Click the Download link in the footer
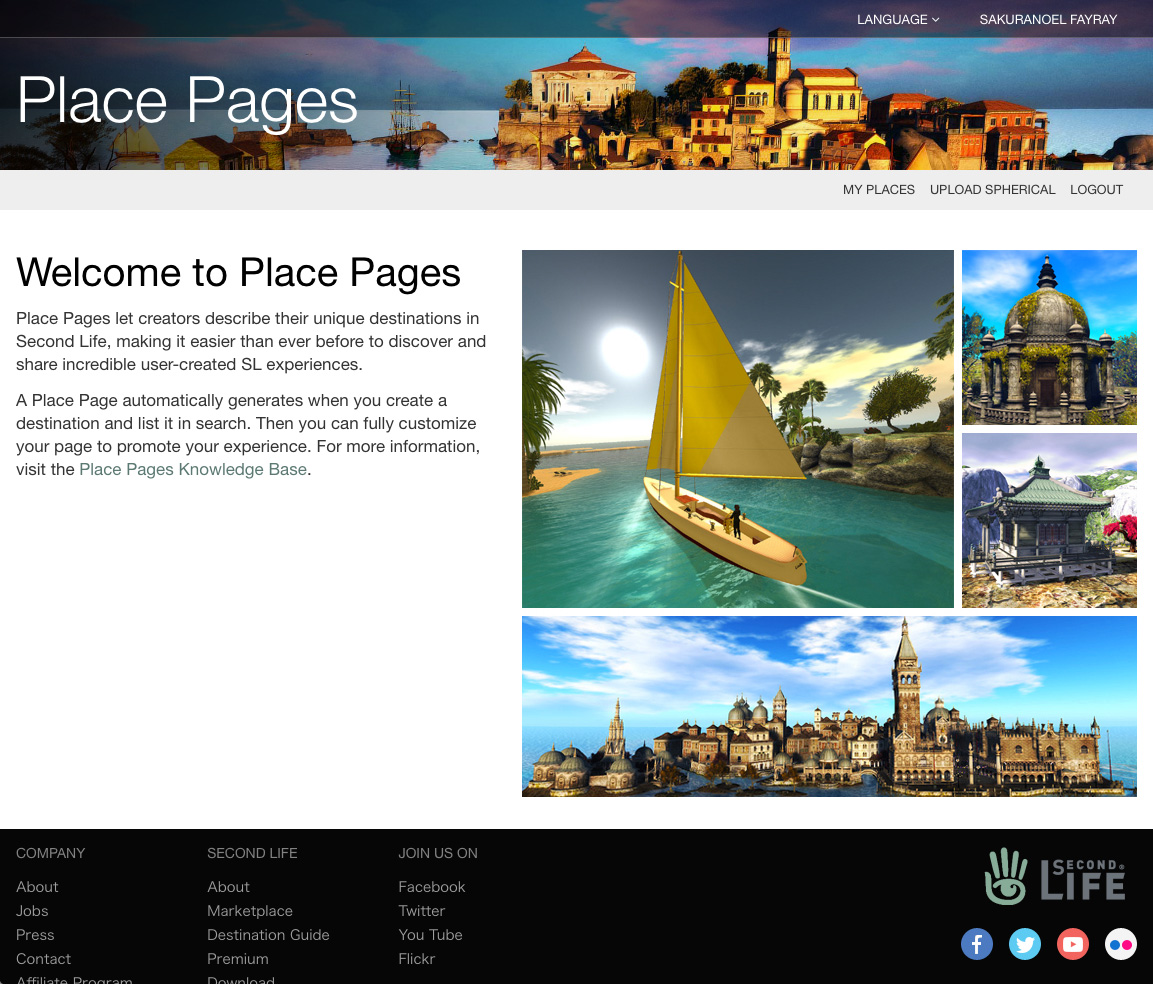This screenshot has width=1153, height=984. pos(241,979)
